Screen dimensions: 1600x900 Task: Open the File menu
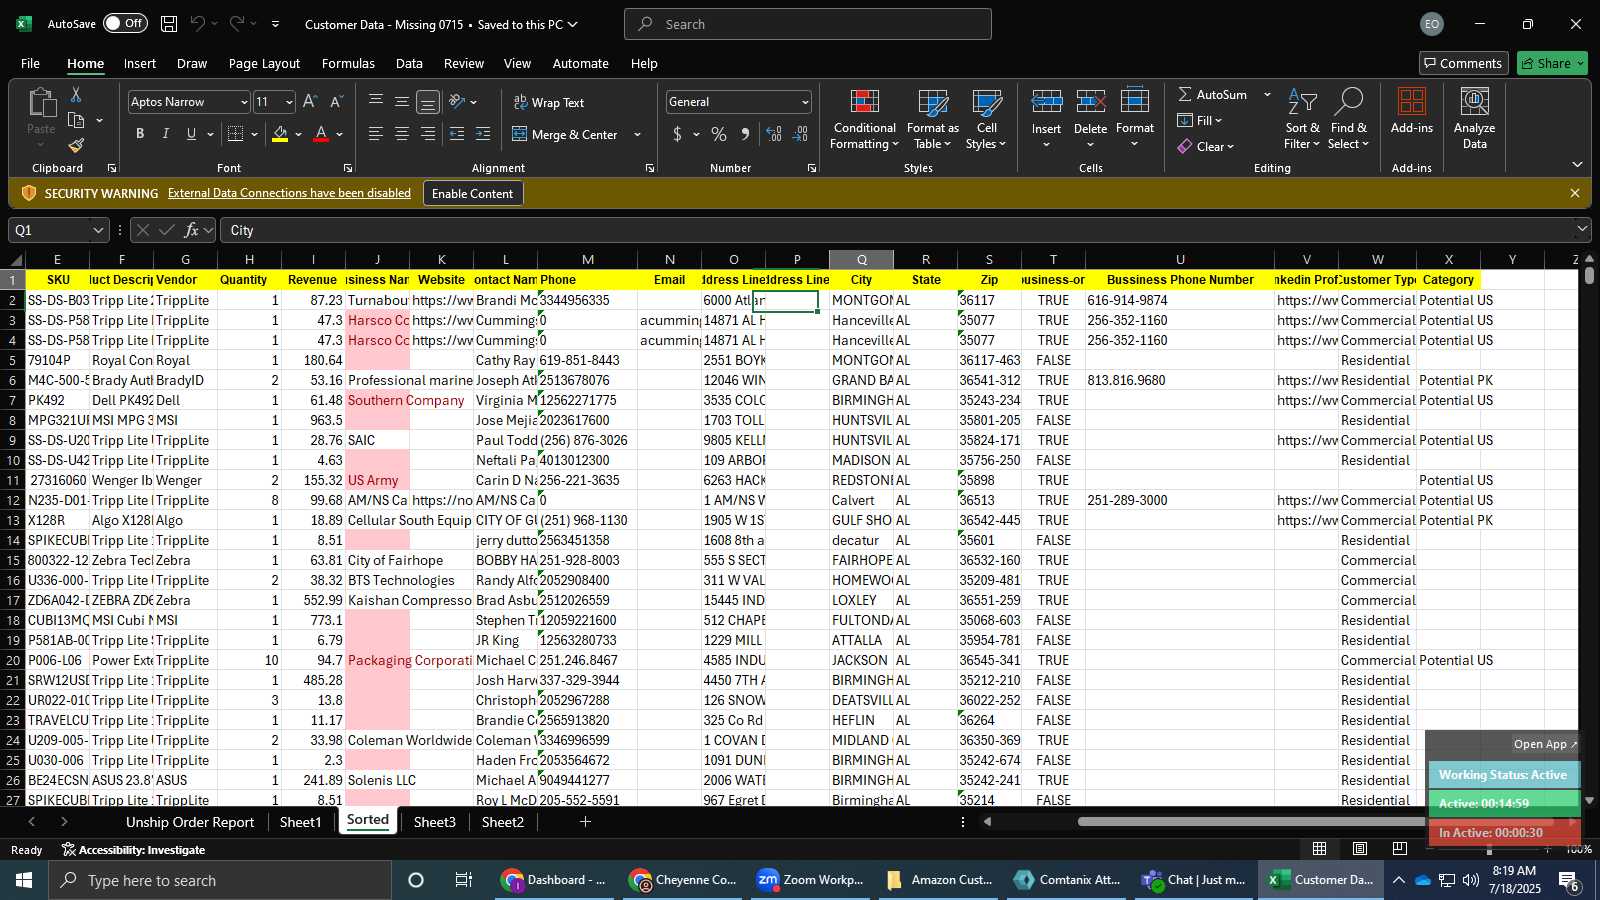point(30,63)
